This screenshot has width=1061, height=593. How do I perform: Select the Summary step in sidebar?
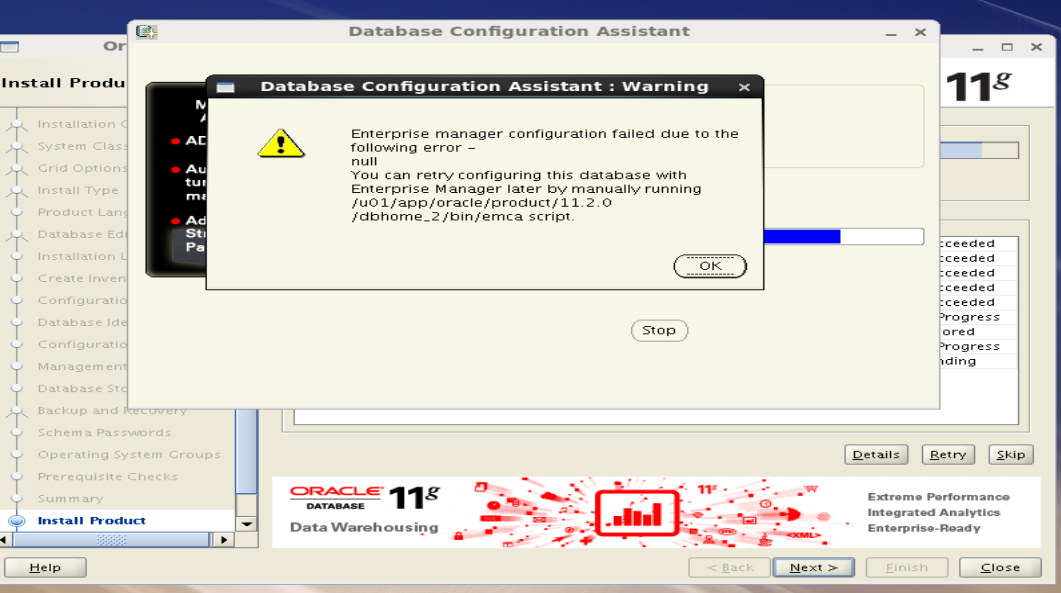pyautogui.click(x=70, y=499)
